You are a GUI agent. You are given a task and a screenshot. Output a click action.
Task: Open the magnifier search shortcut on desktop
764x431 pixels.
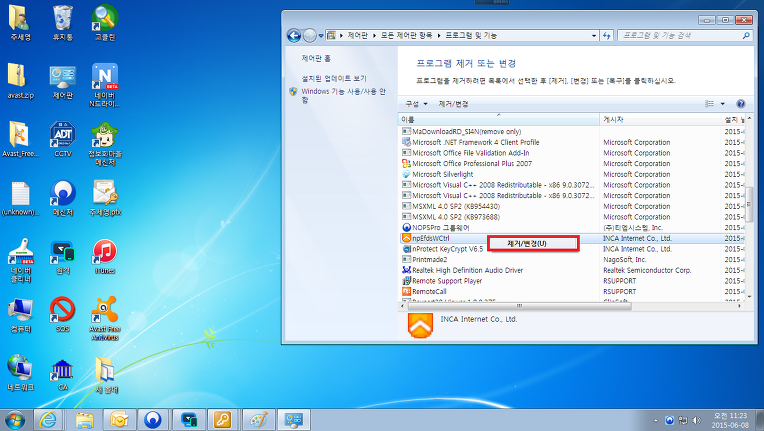coord(105,22)
